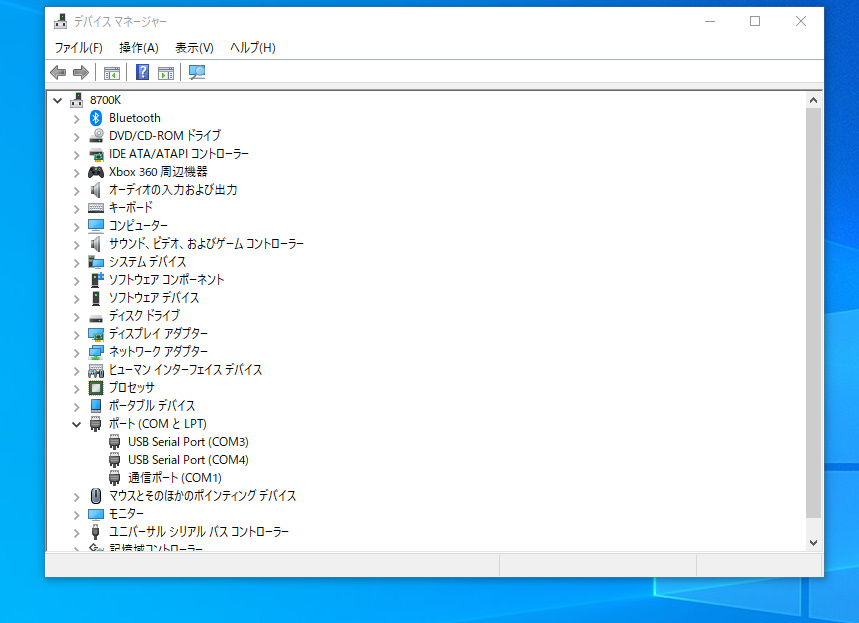Expand the ネットワーク アダプター category
The height and width of the screenshot is (623, 859).
(77, 352)
